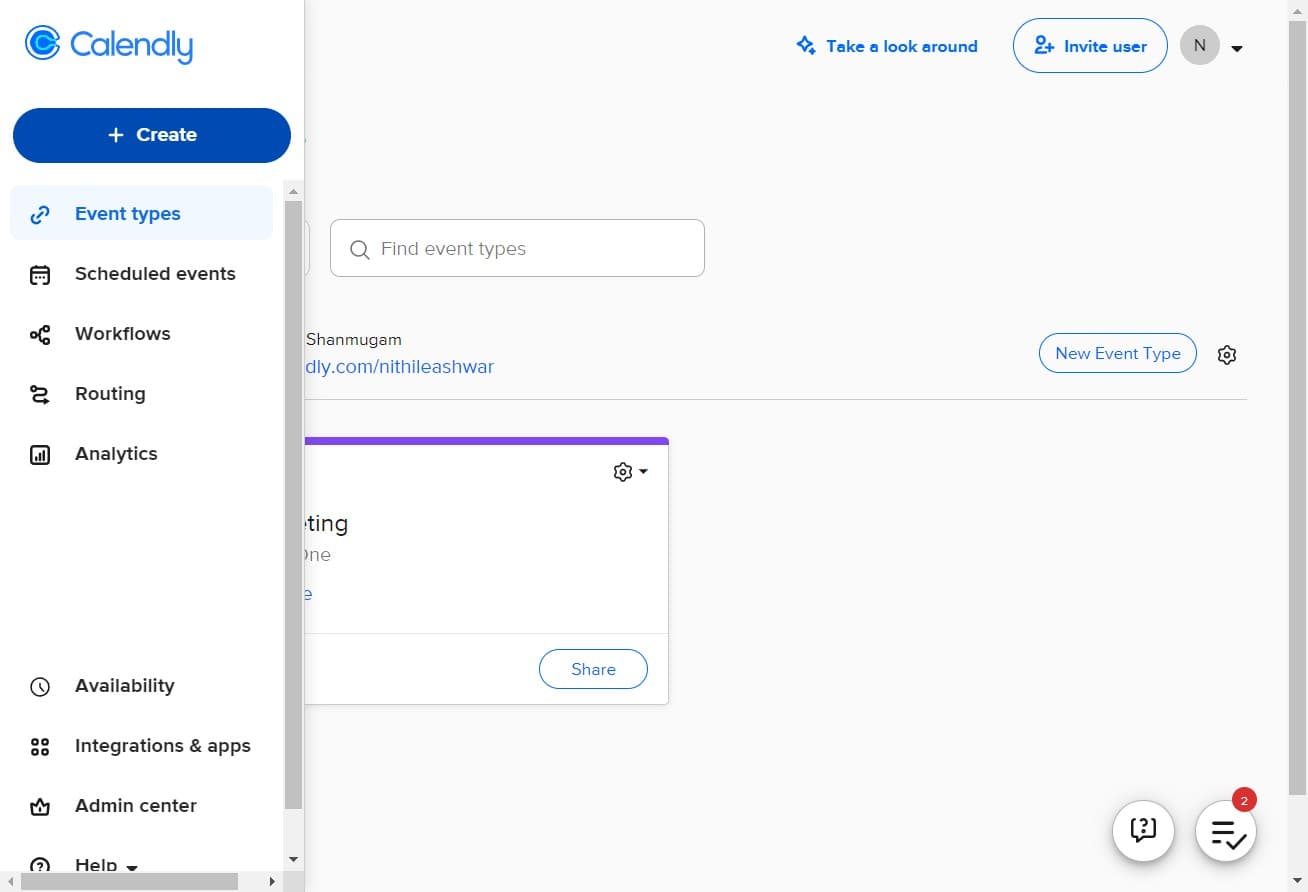Click gear icon beside New Event Type
The image size is (1308, 892).
tap(1227, 355)
